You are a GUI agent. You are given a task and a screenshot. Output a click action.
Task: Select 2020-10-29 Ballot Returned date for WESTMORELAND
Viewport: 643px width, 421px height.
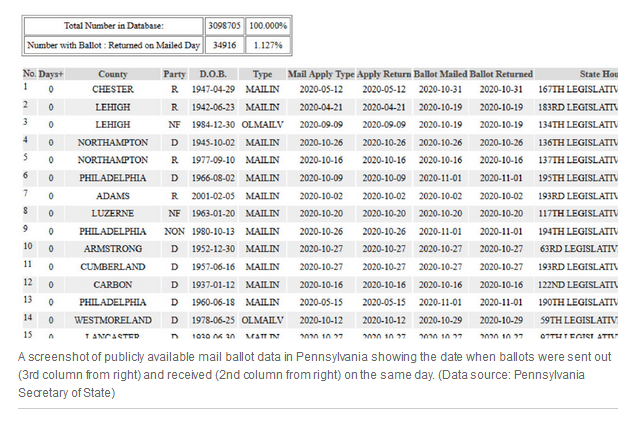click(501, 320)
